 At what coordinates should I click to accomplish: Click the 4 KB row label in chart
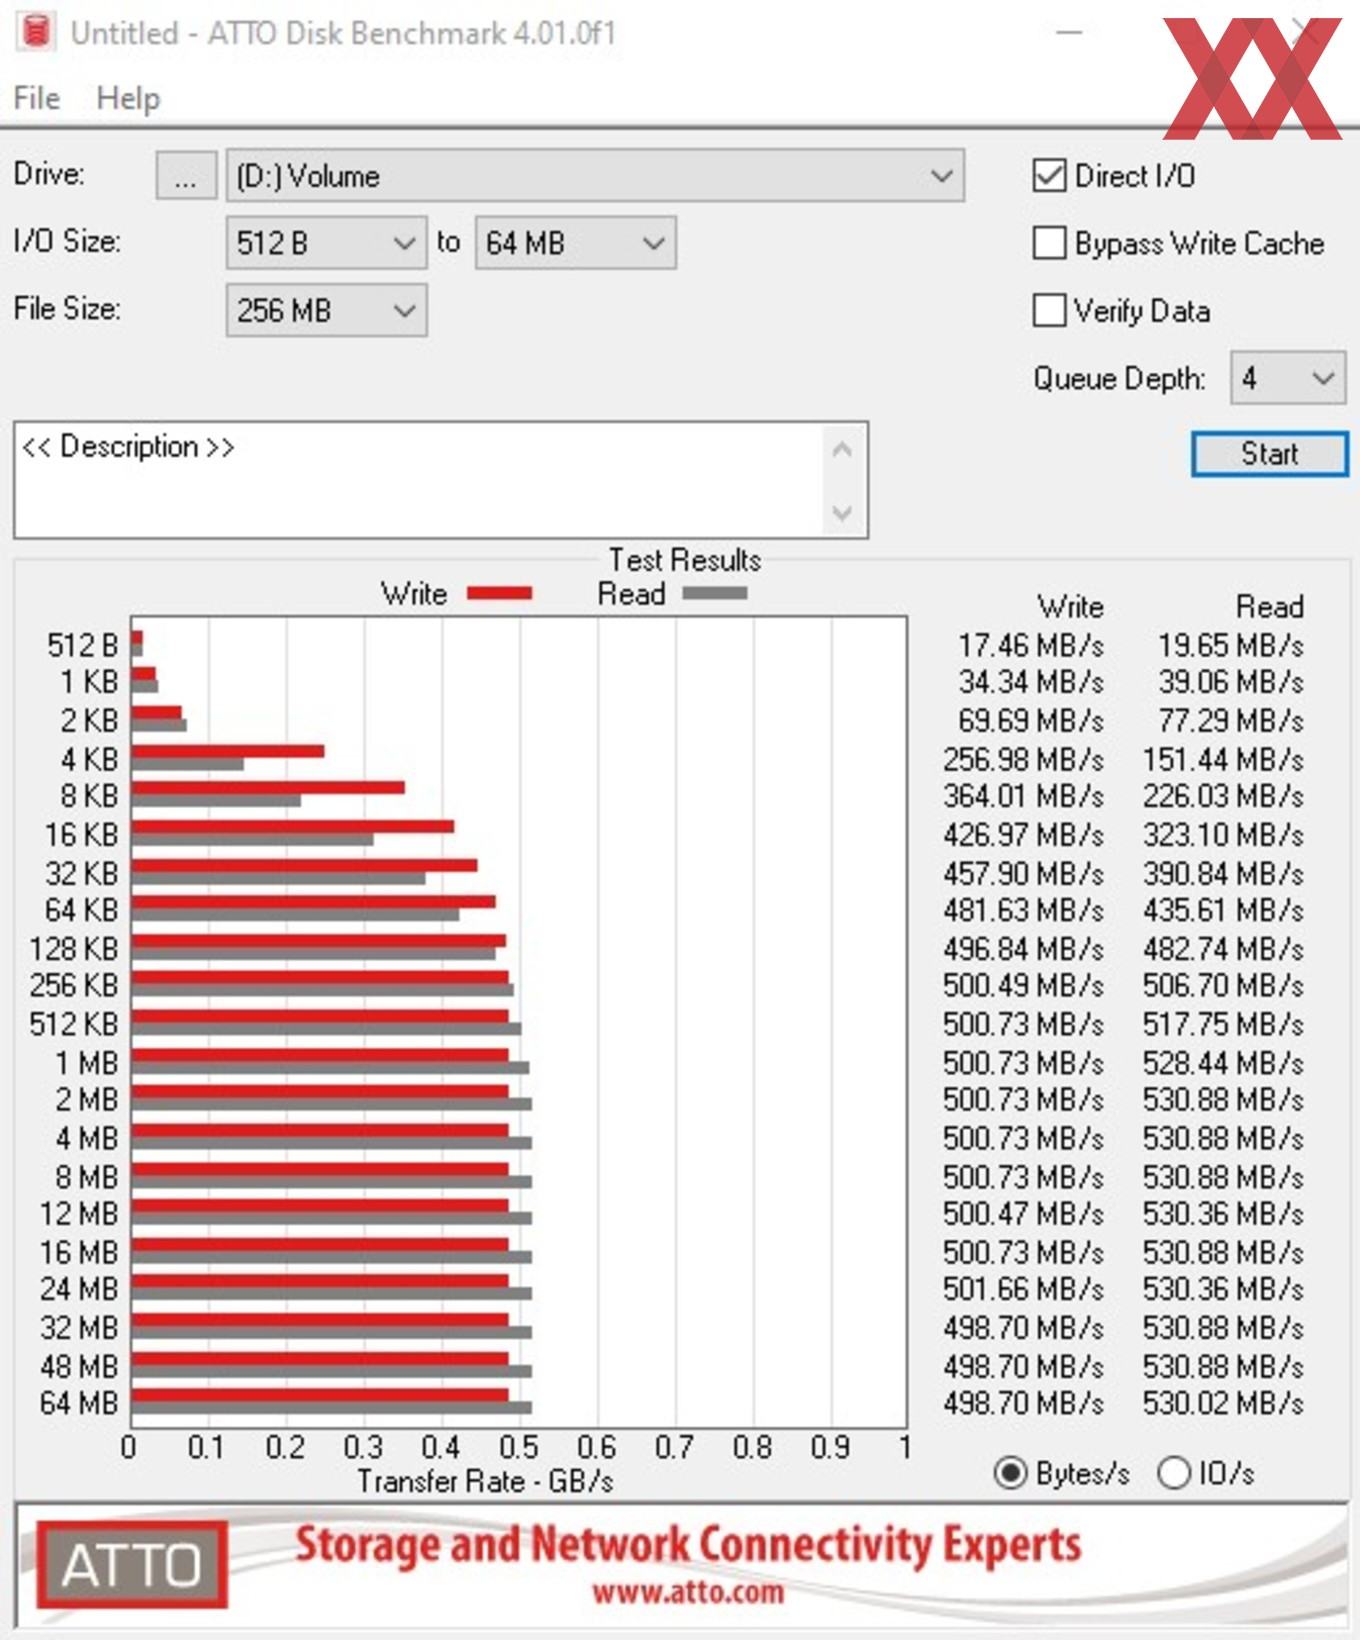point(89,759)
